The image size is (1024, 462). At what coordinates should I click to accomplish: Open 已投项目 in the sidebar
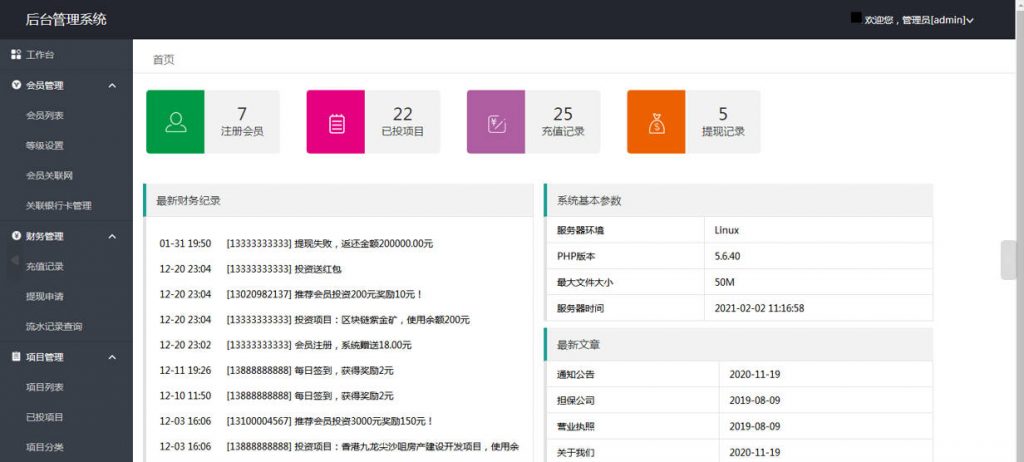(45, 417)
